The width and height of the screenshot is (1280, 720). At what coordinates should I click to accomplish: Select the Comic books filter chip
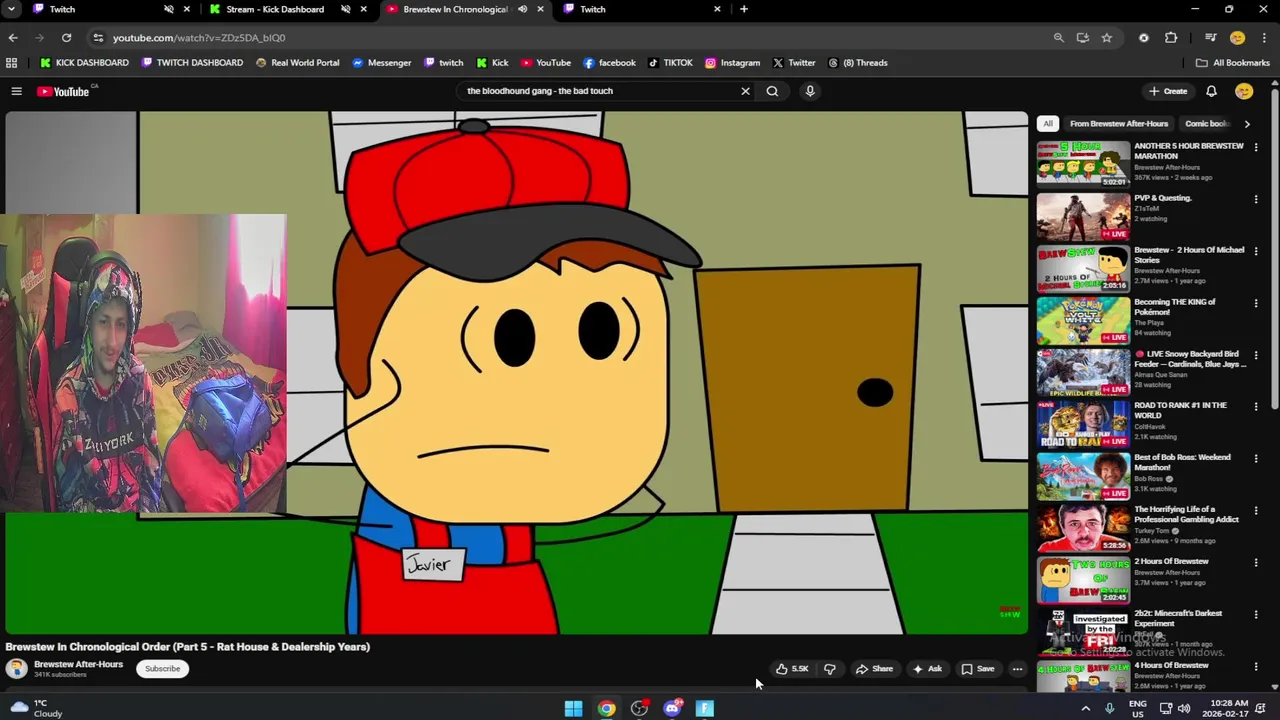tap(1206, 124)
